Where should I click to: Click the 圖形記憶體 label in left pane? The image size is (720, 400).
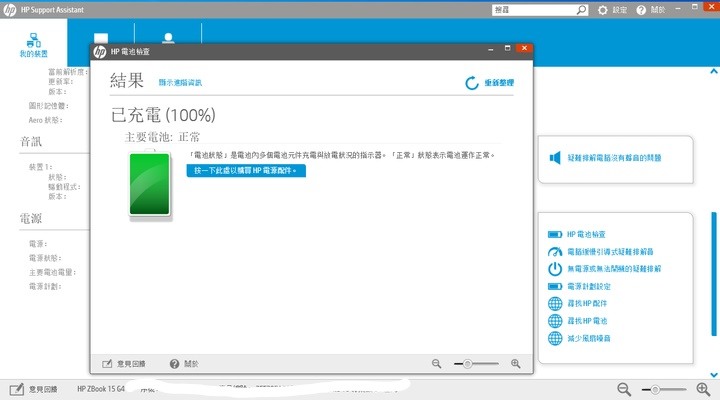49,106
